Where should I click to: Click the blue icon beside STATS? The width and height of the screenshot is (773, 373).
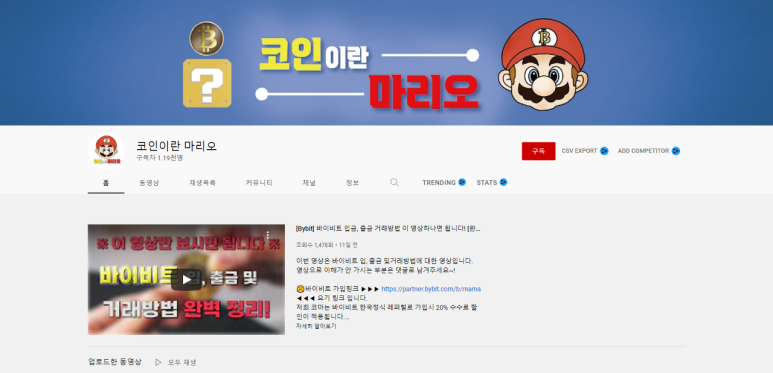pos(503,182)
